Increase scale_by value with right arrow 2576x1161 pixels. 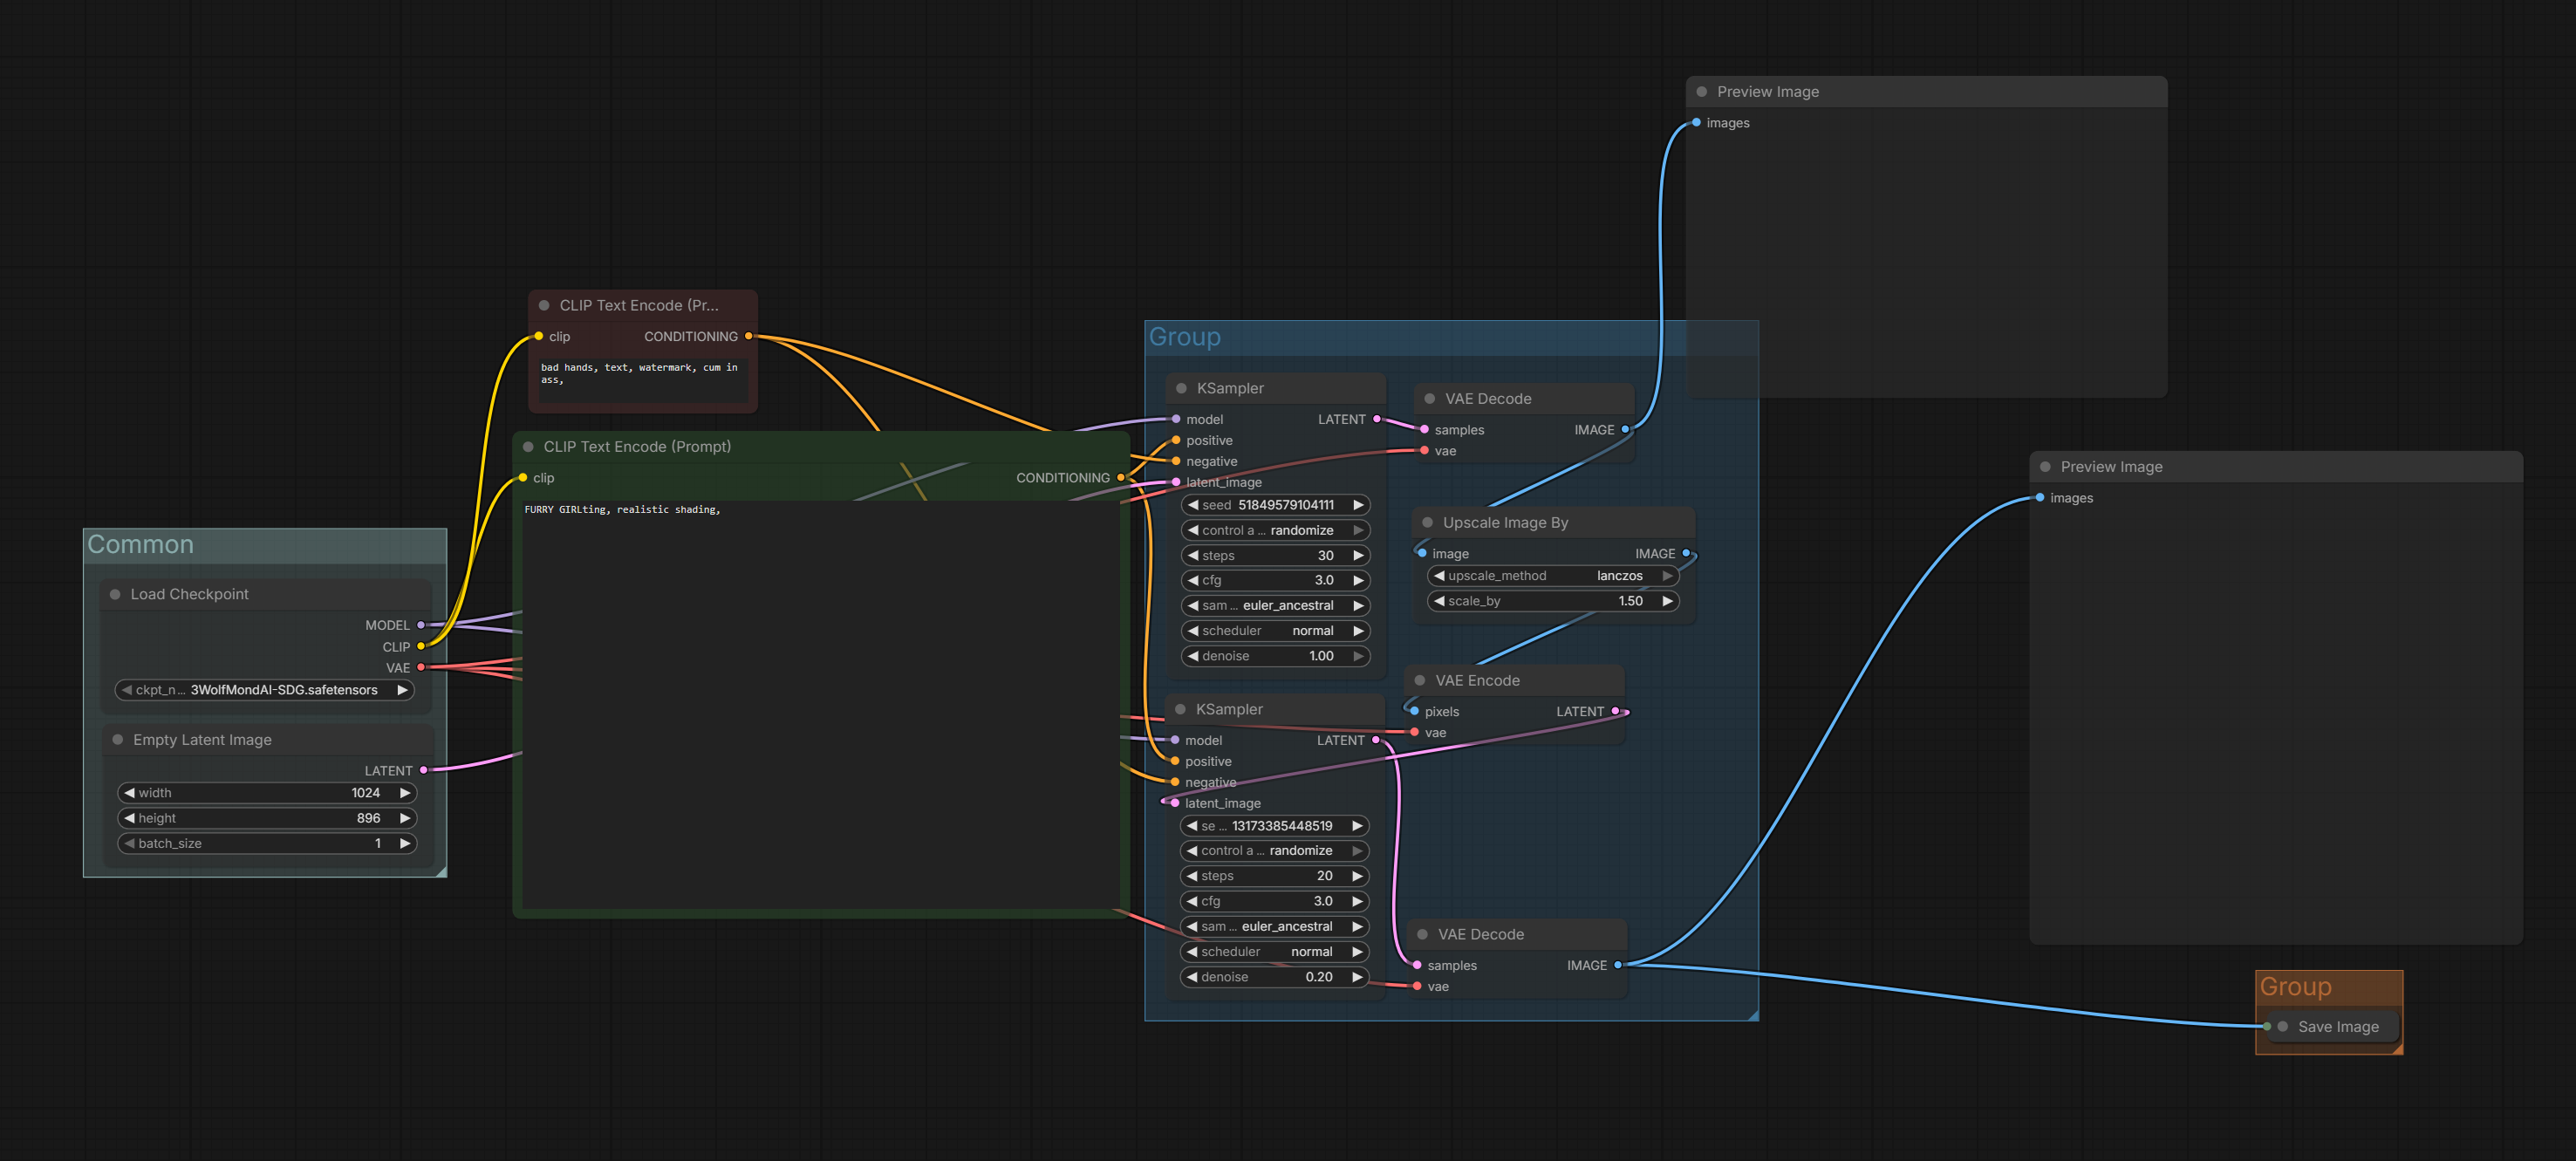coord(1667,601)
